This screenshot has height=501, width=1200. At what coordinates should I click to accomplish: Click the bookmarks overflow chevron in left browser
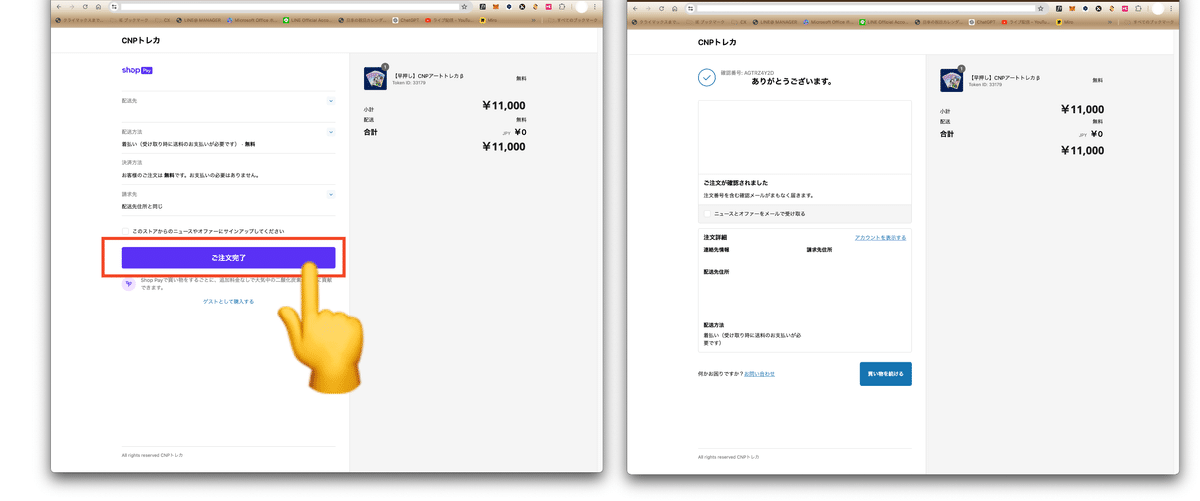coord(533,20)
